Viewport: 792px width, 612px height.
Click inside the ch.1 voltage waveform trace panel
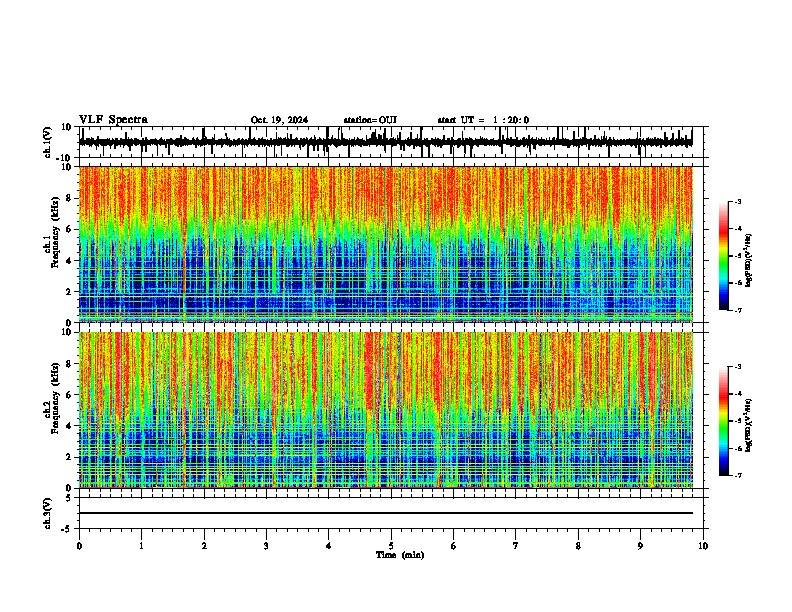click(x=391, y=142)
